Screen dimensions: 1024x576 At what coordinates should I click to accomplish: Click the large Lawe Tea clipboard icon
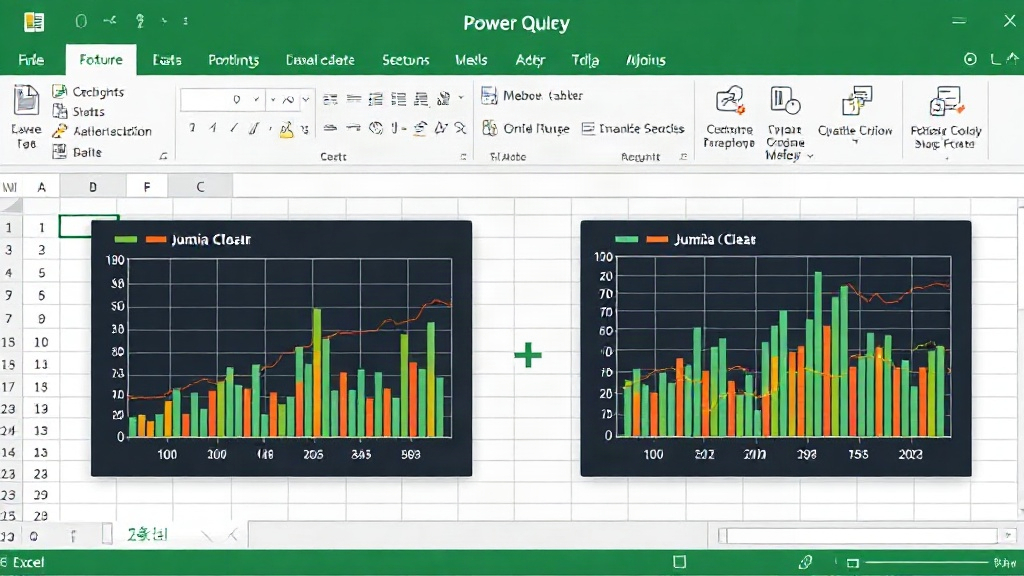pyautogui.click(x=26, y=101)
